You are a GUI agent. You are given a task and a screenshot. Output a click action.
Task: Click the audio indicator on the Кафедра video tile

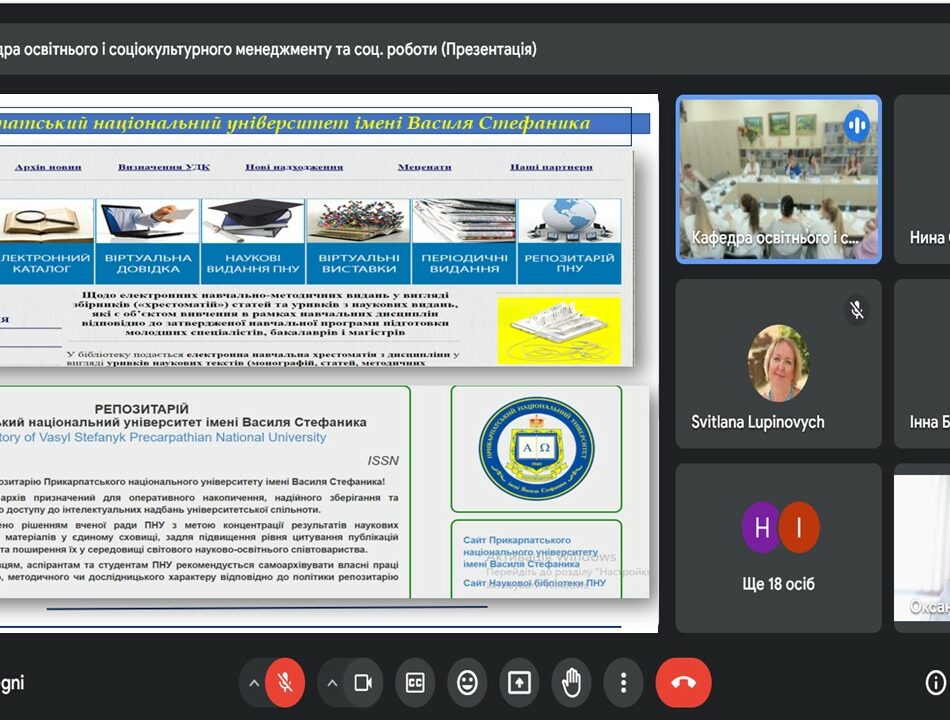pos(856,126)
